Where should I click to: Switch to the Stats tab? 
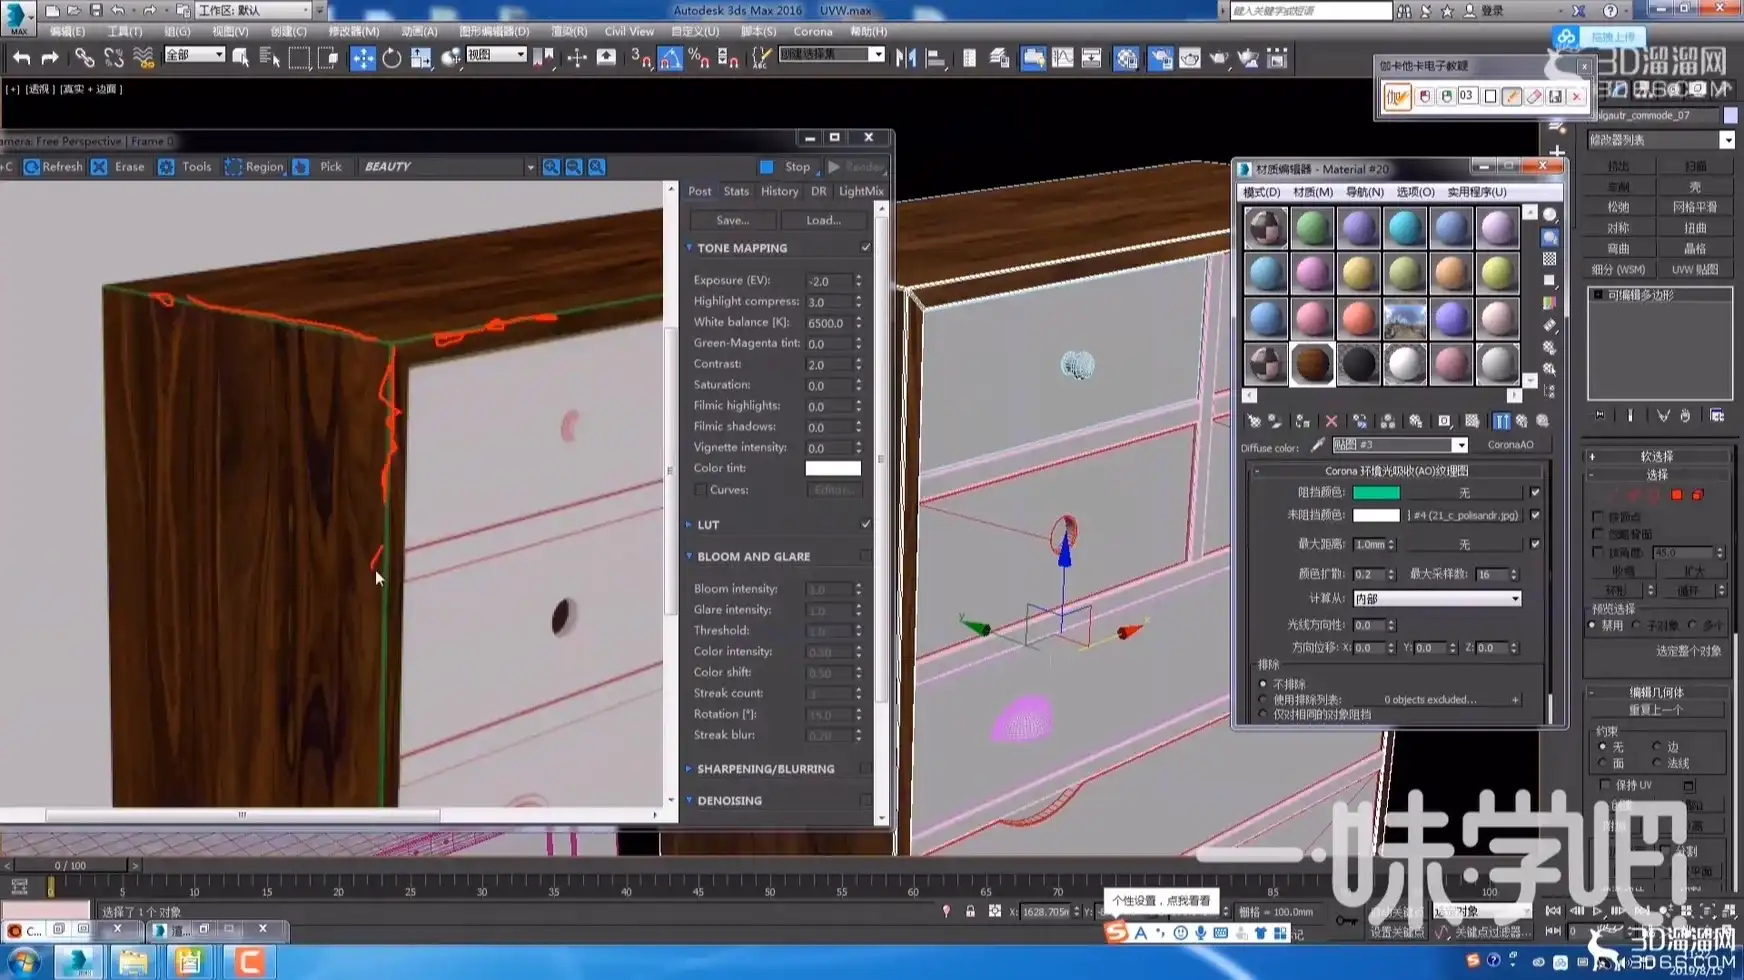point(736,191)
